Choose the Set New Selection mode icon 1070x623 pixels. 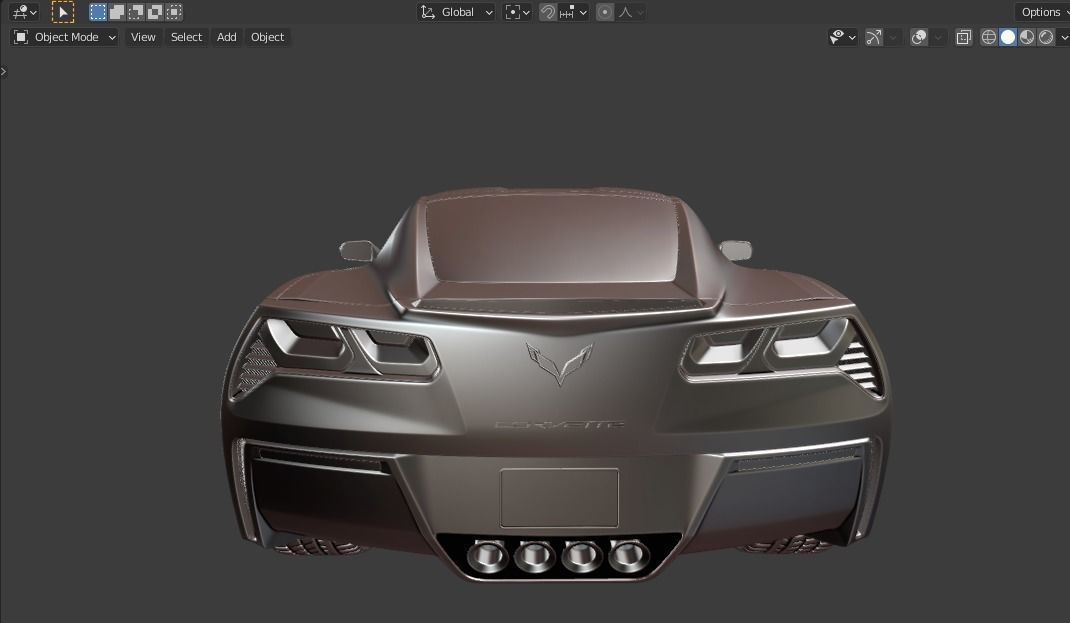pyautogui.click(x=98, y=12)
